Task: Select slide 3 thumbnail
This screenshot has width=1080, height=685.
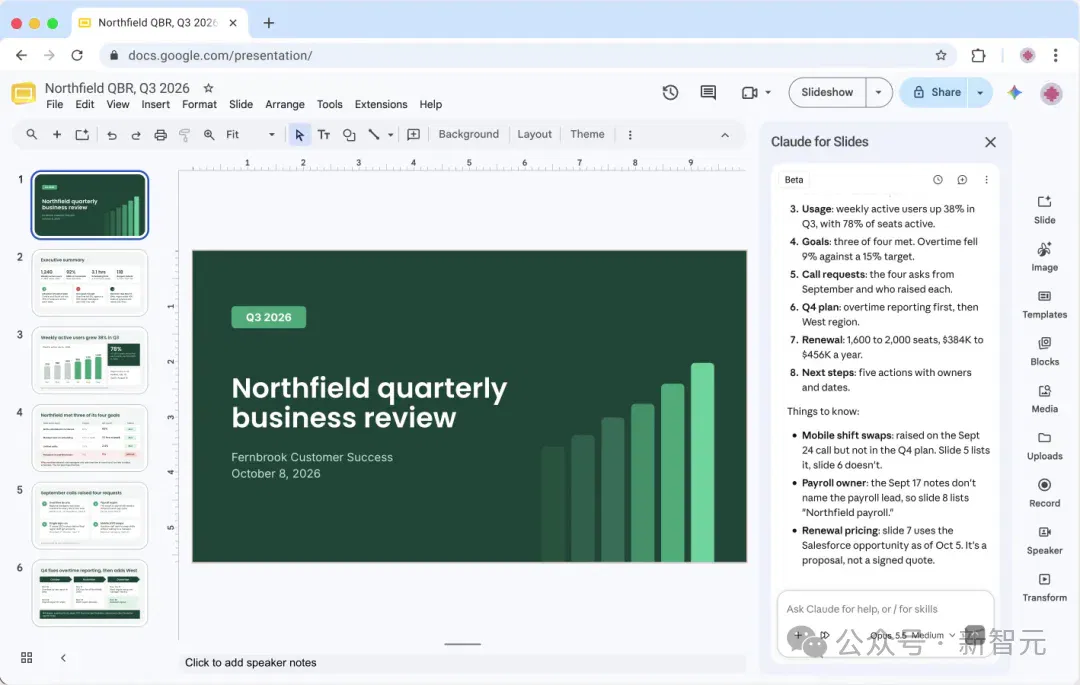Action: pyautogui.click(x=90, y=360)
